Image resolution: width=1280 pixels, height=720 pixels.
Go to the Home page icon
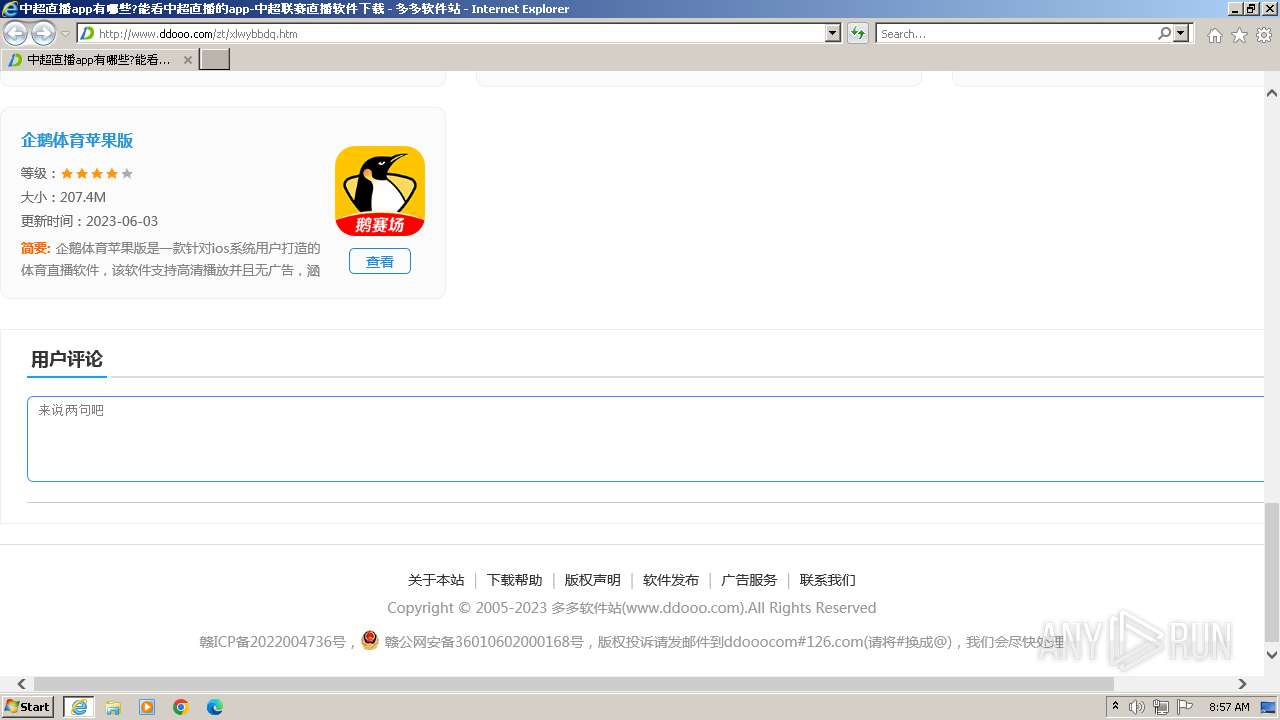[1214, 35]
